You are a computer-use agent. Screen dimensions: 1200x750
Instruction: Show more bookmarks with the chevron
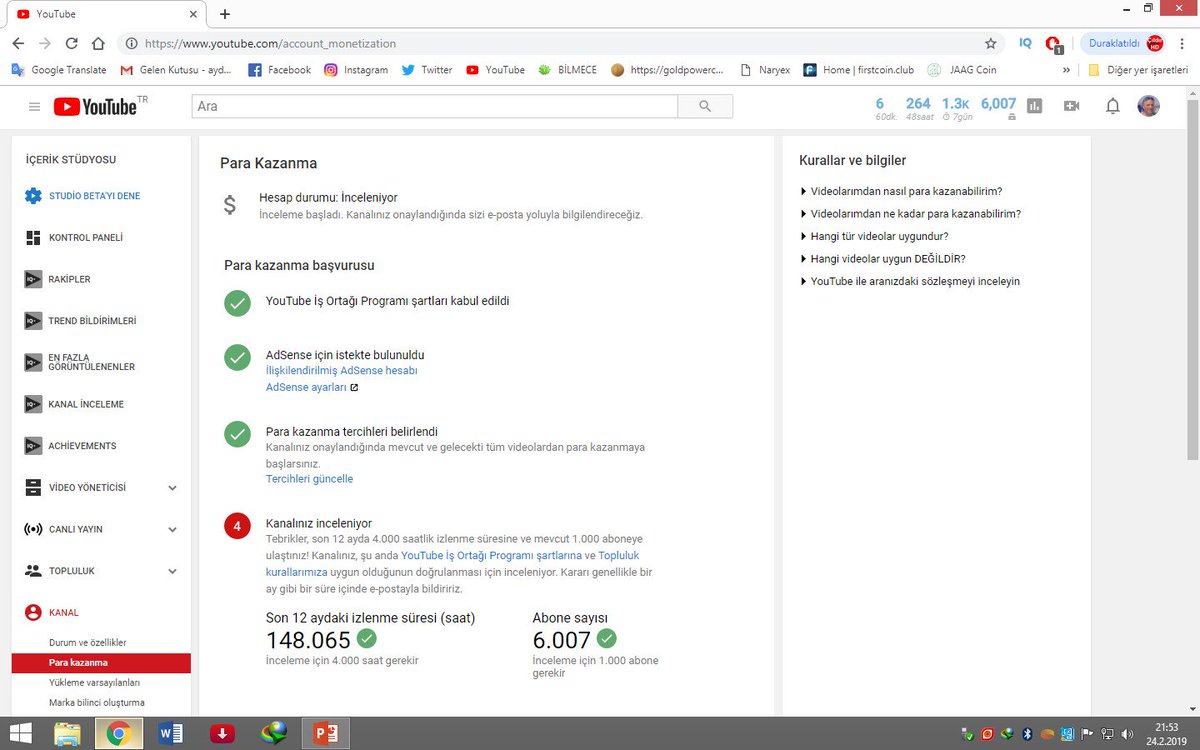coord(1066,70)
